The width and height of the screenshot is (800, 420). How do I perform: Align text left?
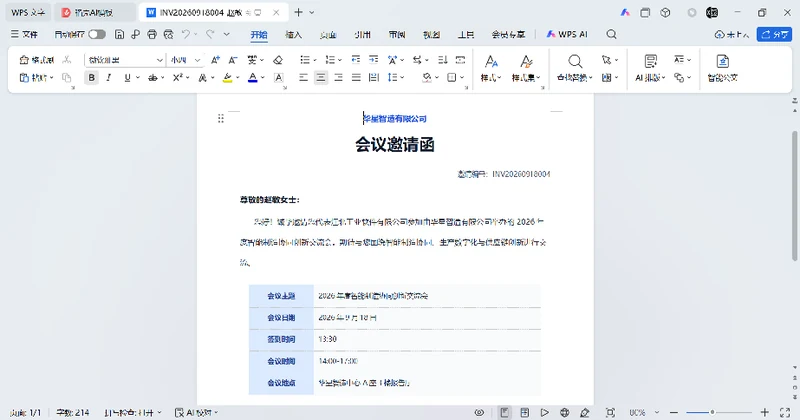(303, 78)
